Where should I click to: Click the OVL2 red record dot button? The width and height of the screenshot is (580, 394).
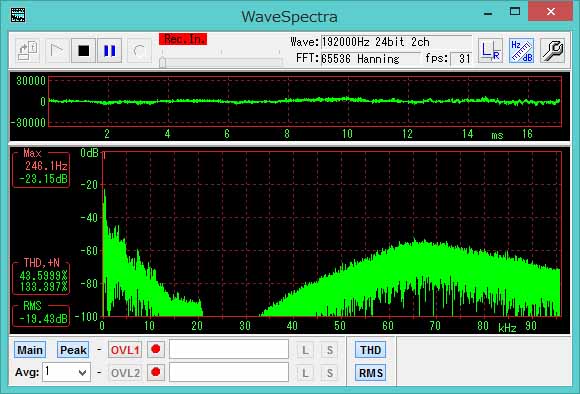click(156, 372)
